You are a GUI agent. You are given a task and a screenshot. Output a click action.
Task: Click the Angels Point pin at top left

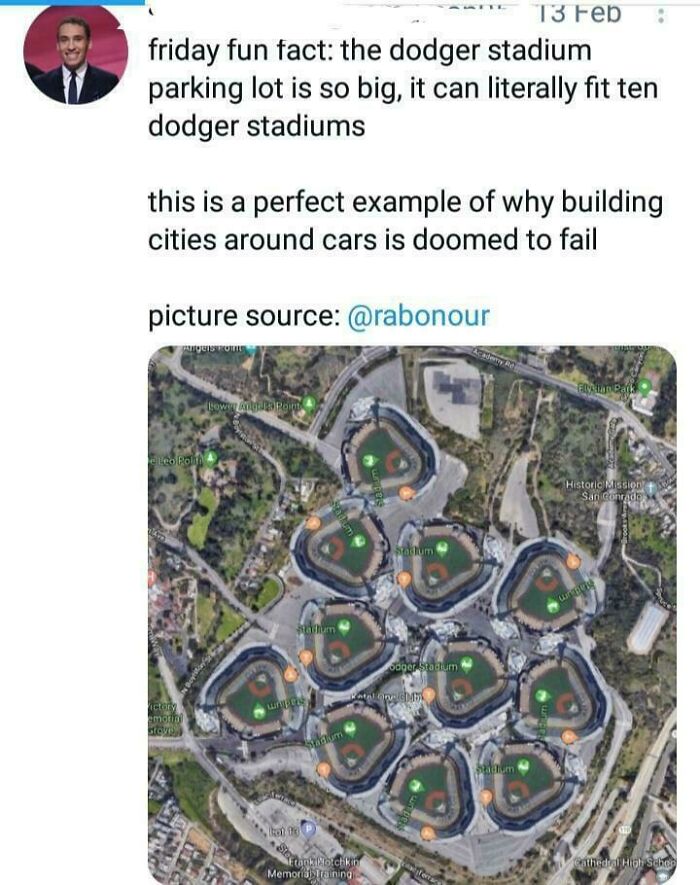[x=248, y=346]
